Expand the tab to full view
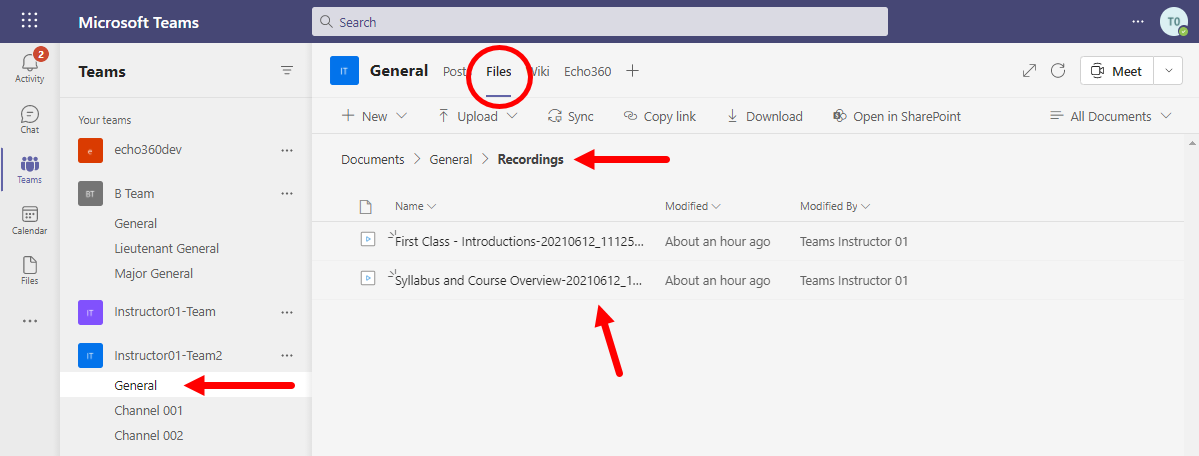Screen dimensions: 1199x456 pos(1029,71)
